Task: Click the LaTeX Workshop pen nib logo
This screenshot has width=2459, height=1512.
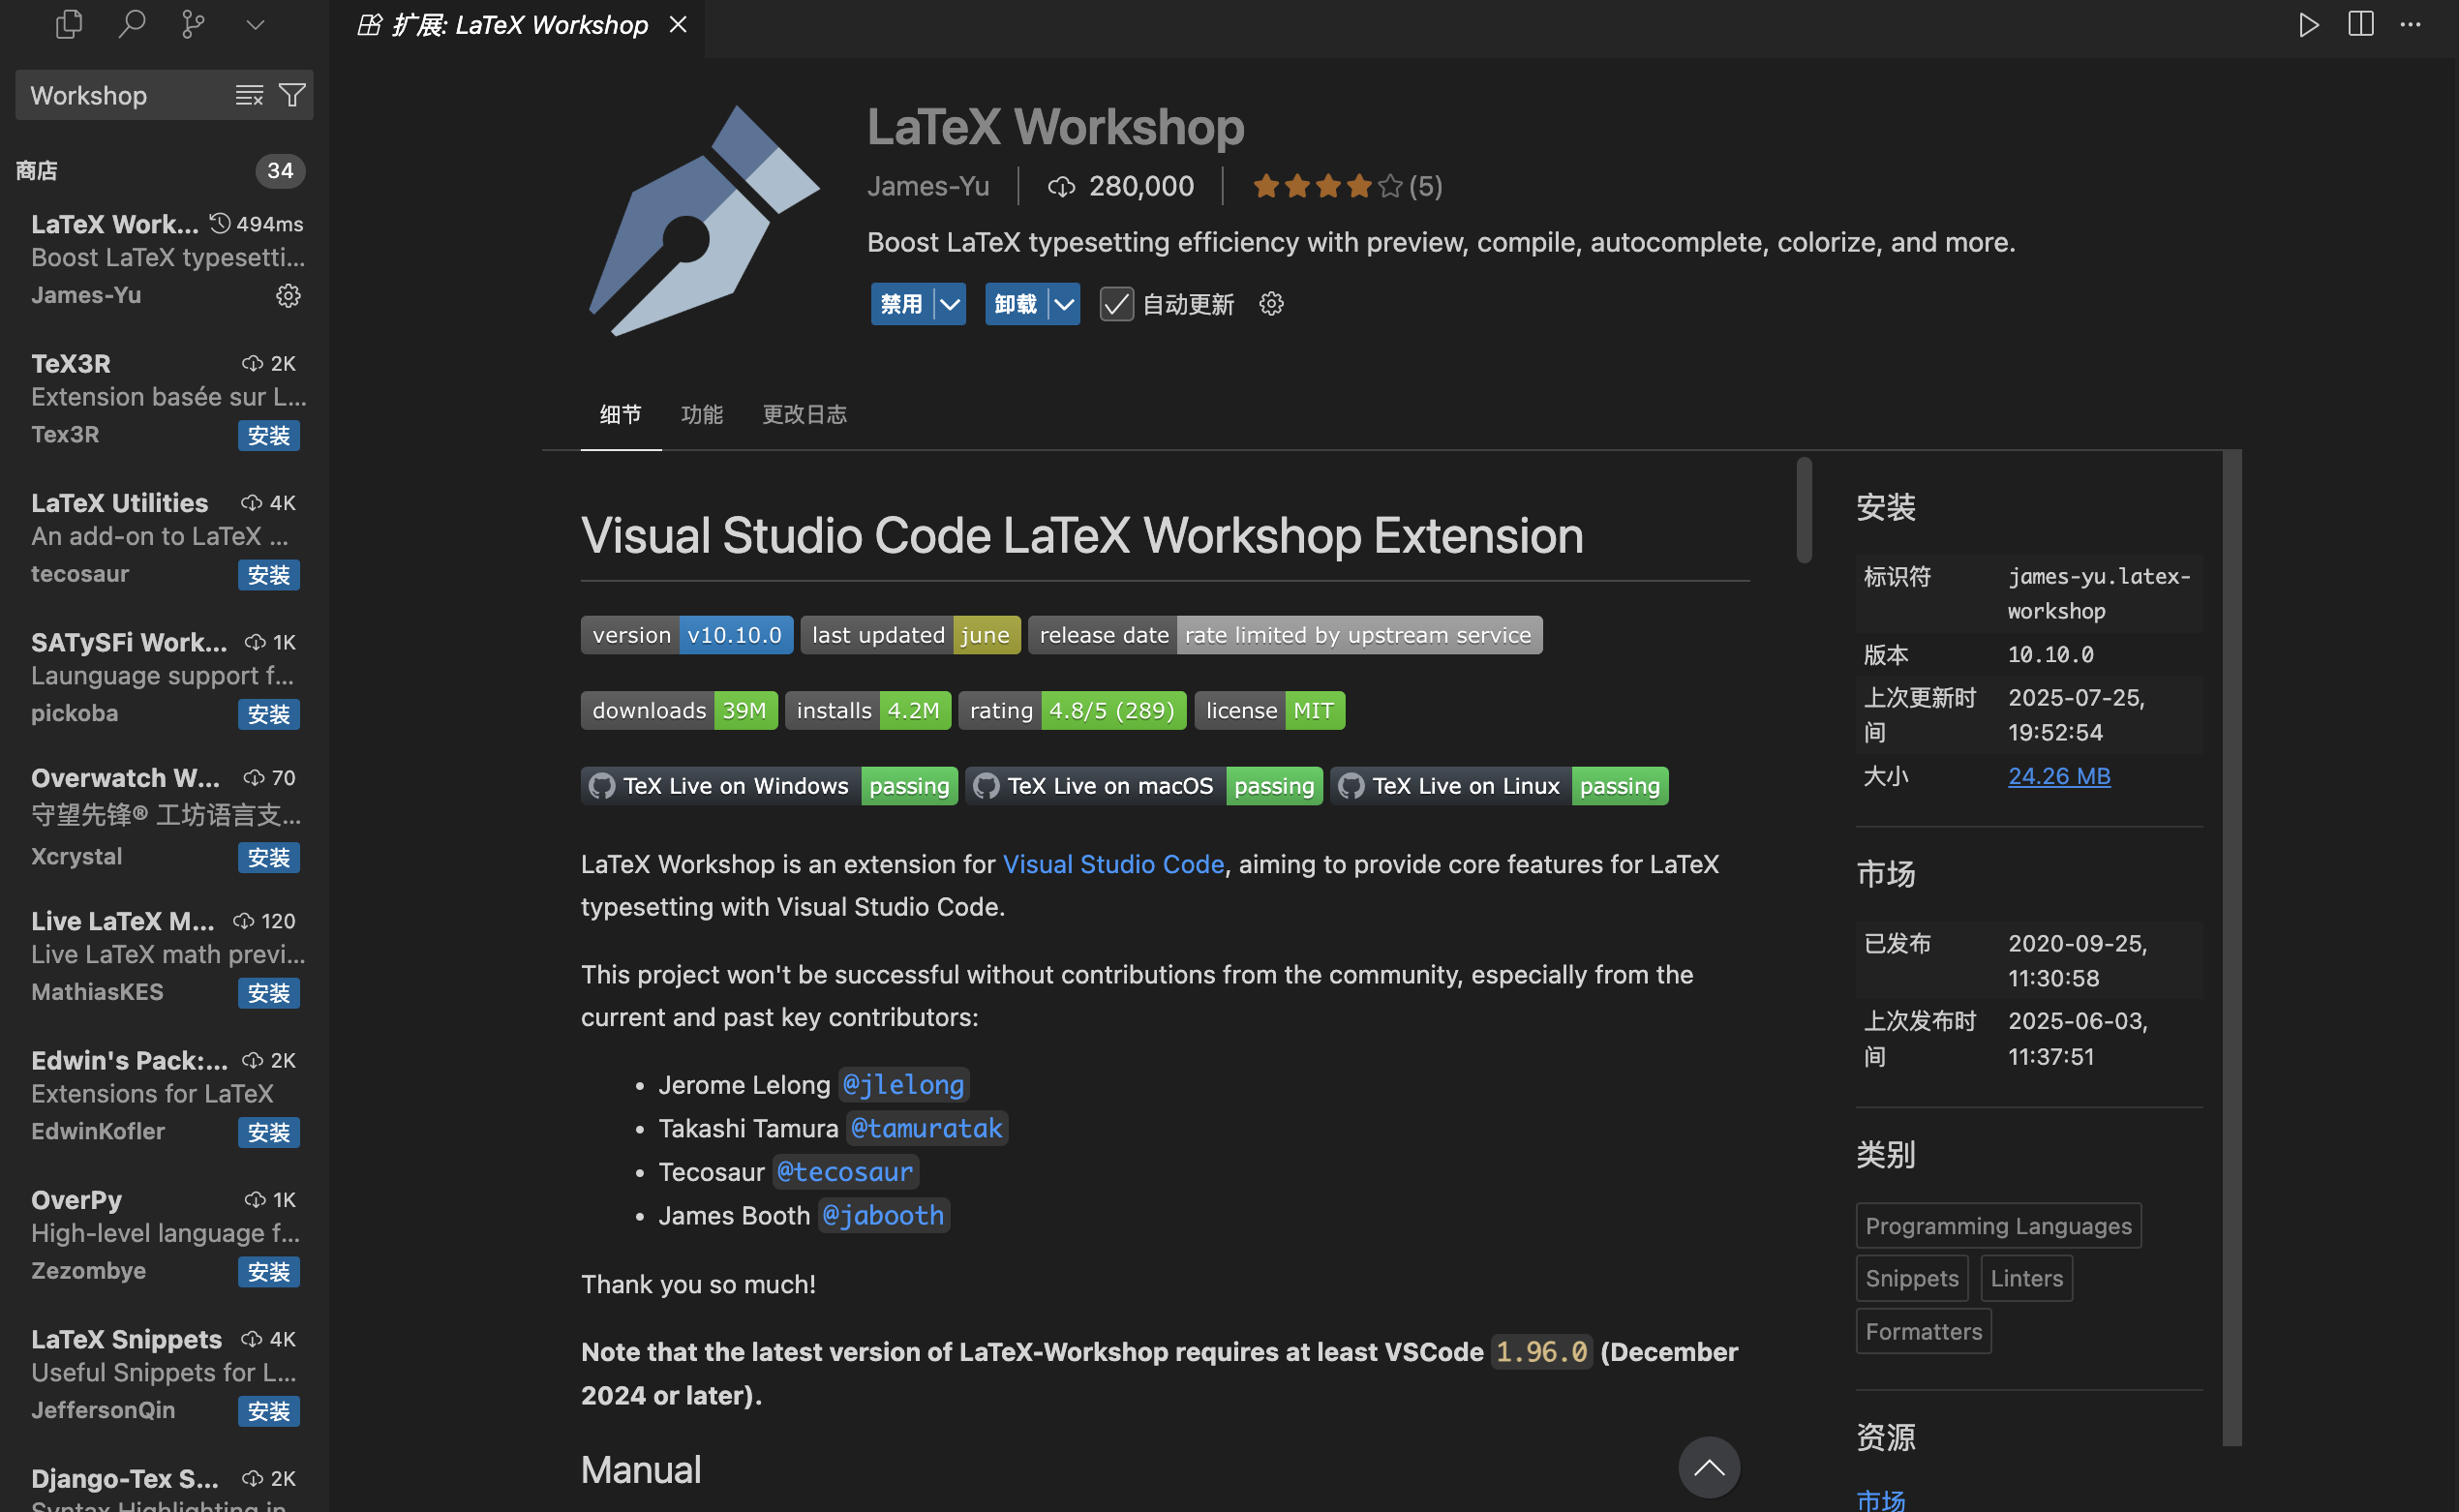Action: (704, 220)
